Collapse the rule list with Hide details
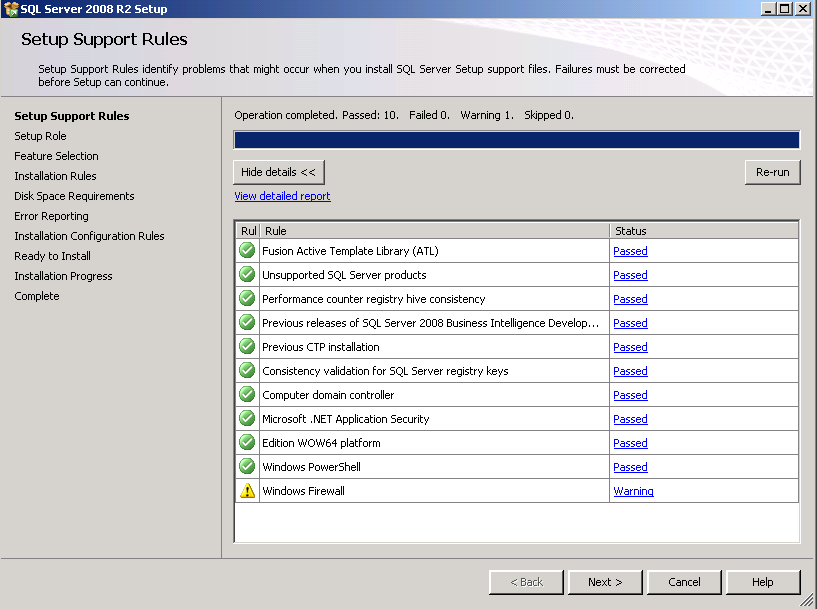The height and width of the screenshot is (609, 817). [x=279, y=172]
